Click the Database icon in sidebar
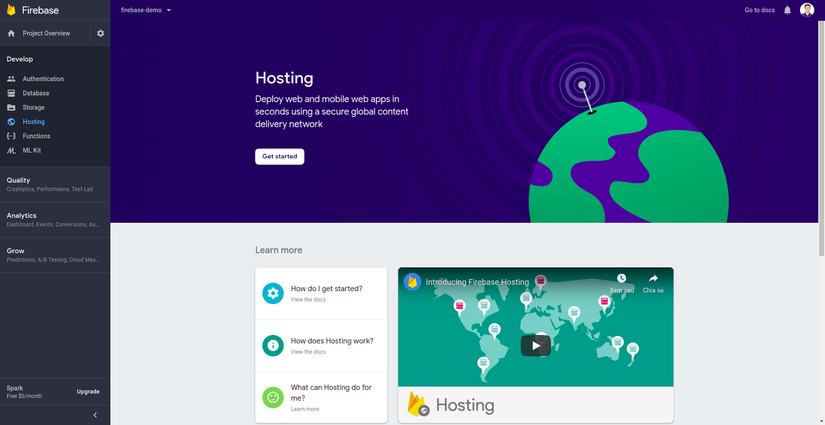 click(11, 93)
